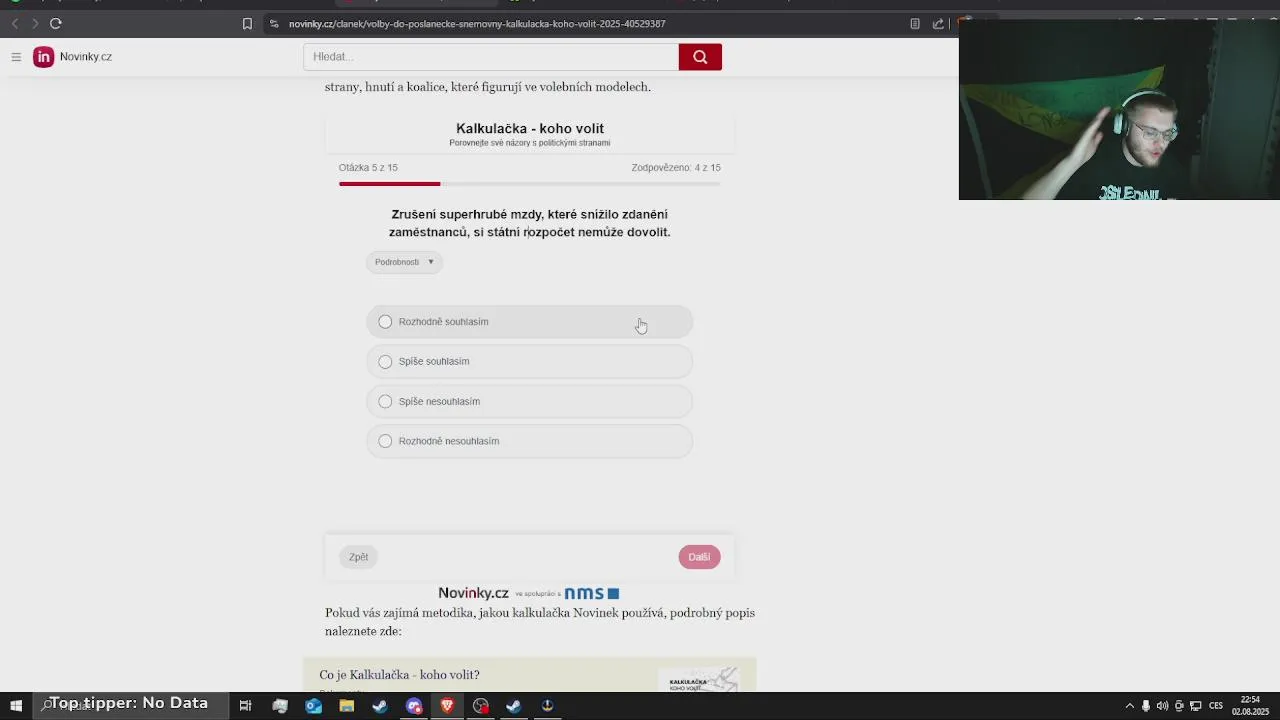1280x720 pixels.
Task: Select Spíše nesouhlasím radio option
Action: click(x=529, y=401)
